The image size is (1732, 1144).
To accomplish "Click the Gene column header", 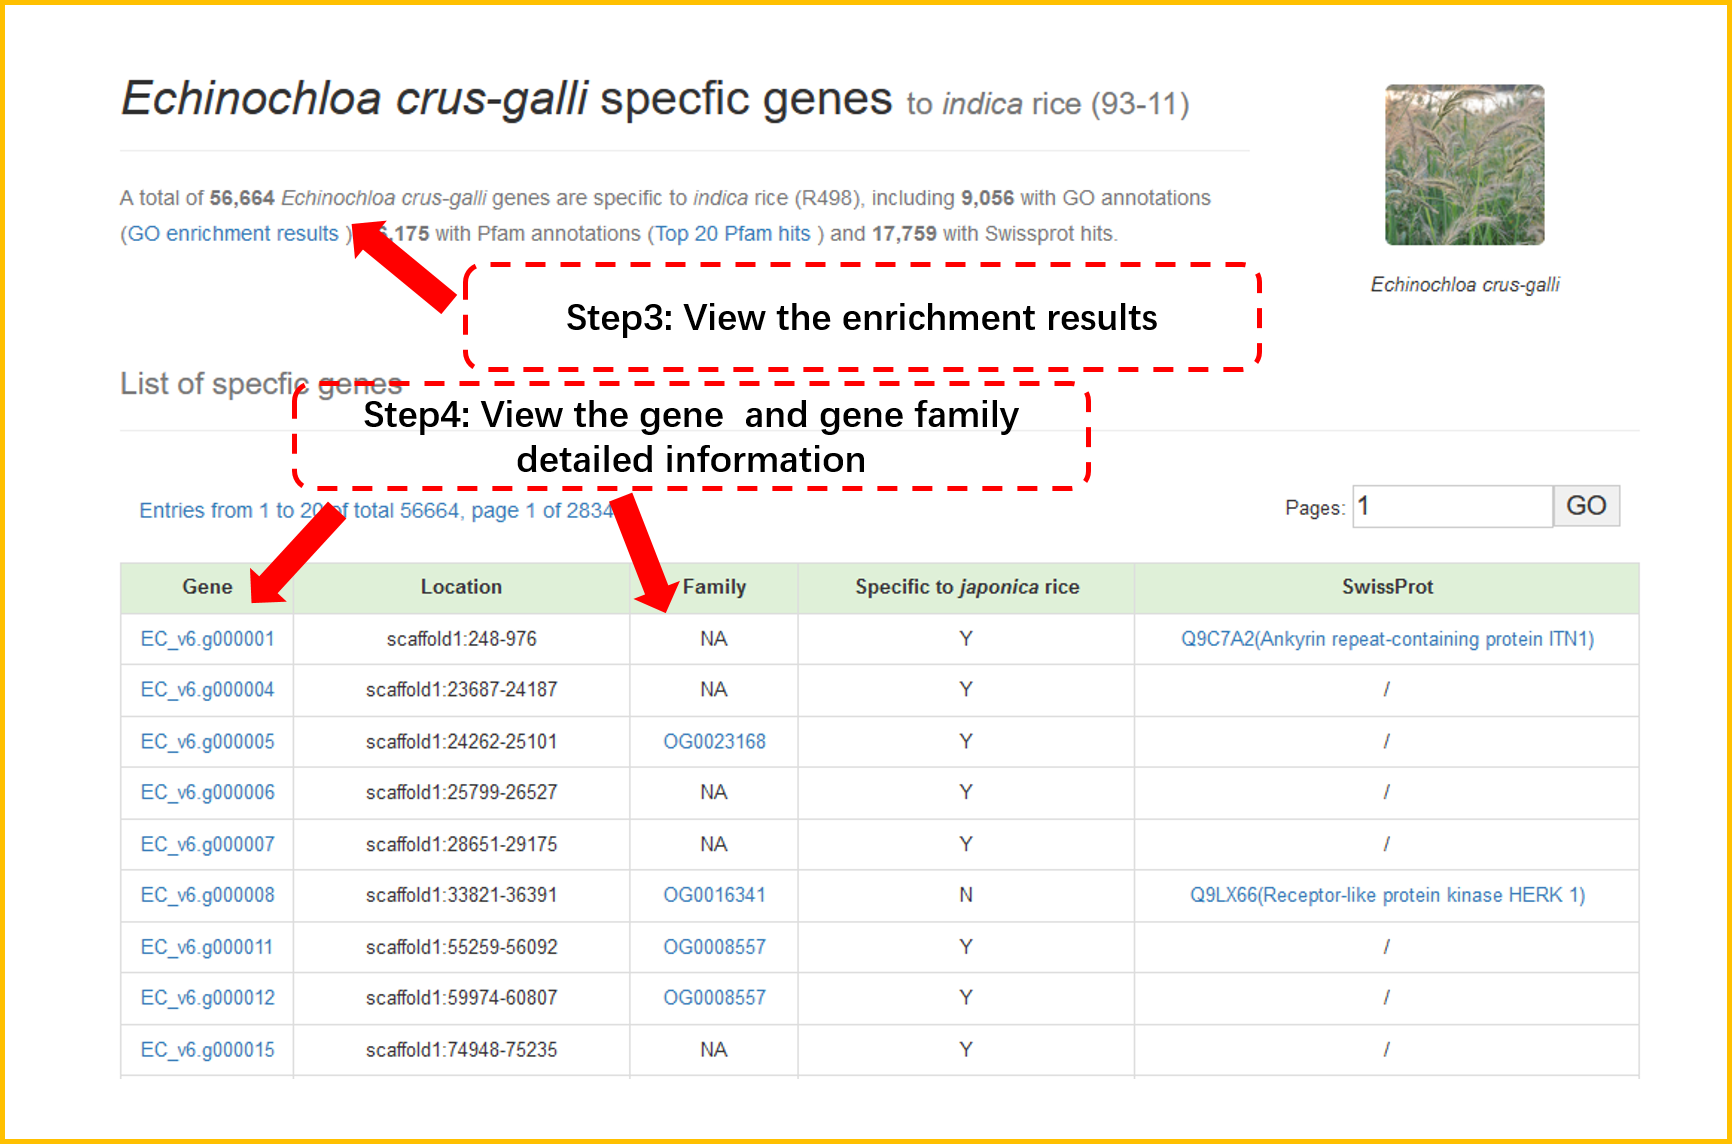I will click(207, 587).
